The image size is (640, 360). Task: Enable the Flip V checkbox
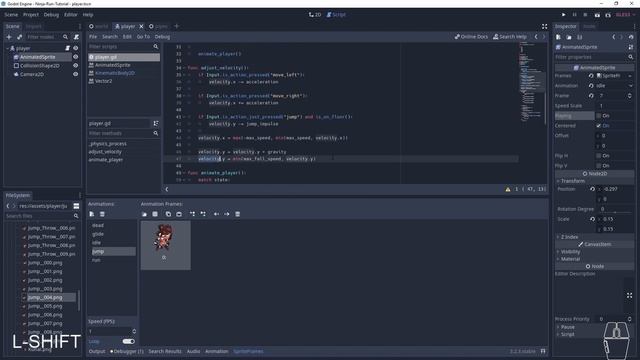(x=599, y=166)
